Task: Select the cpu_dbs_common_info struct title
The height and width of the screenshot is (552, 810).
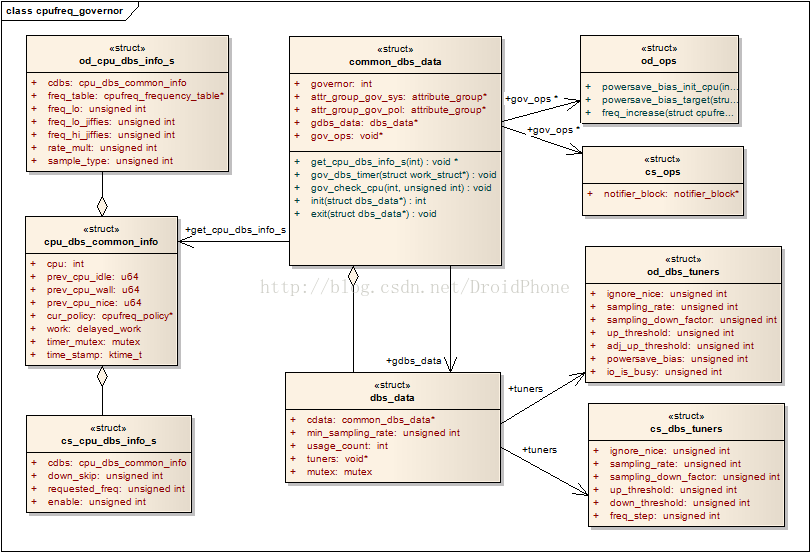Action: [101, 242]
